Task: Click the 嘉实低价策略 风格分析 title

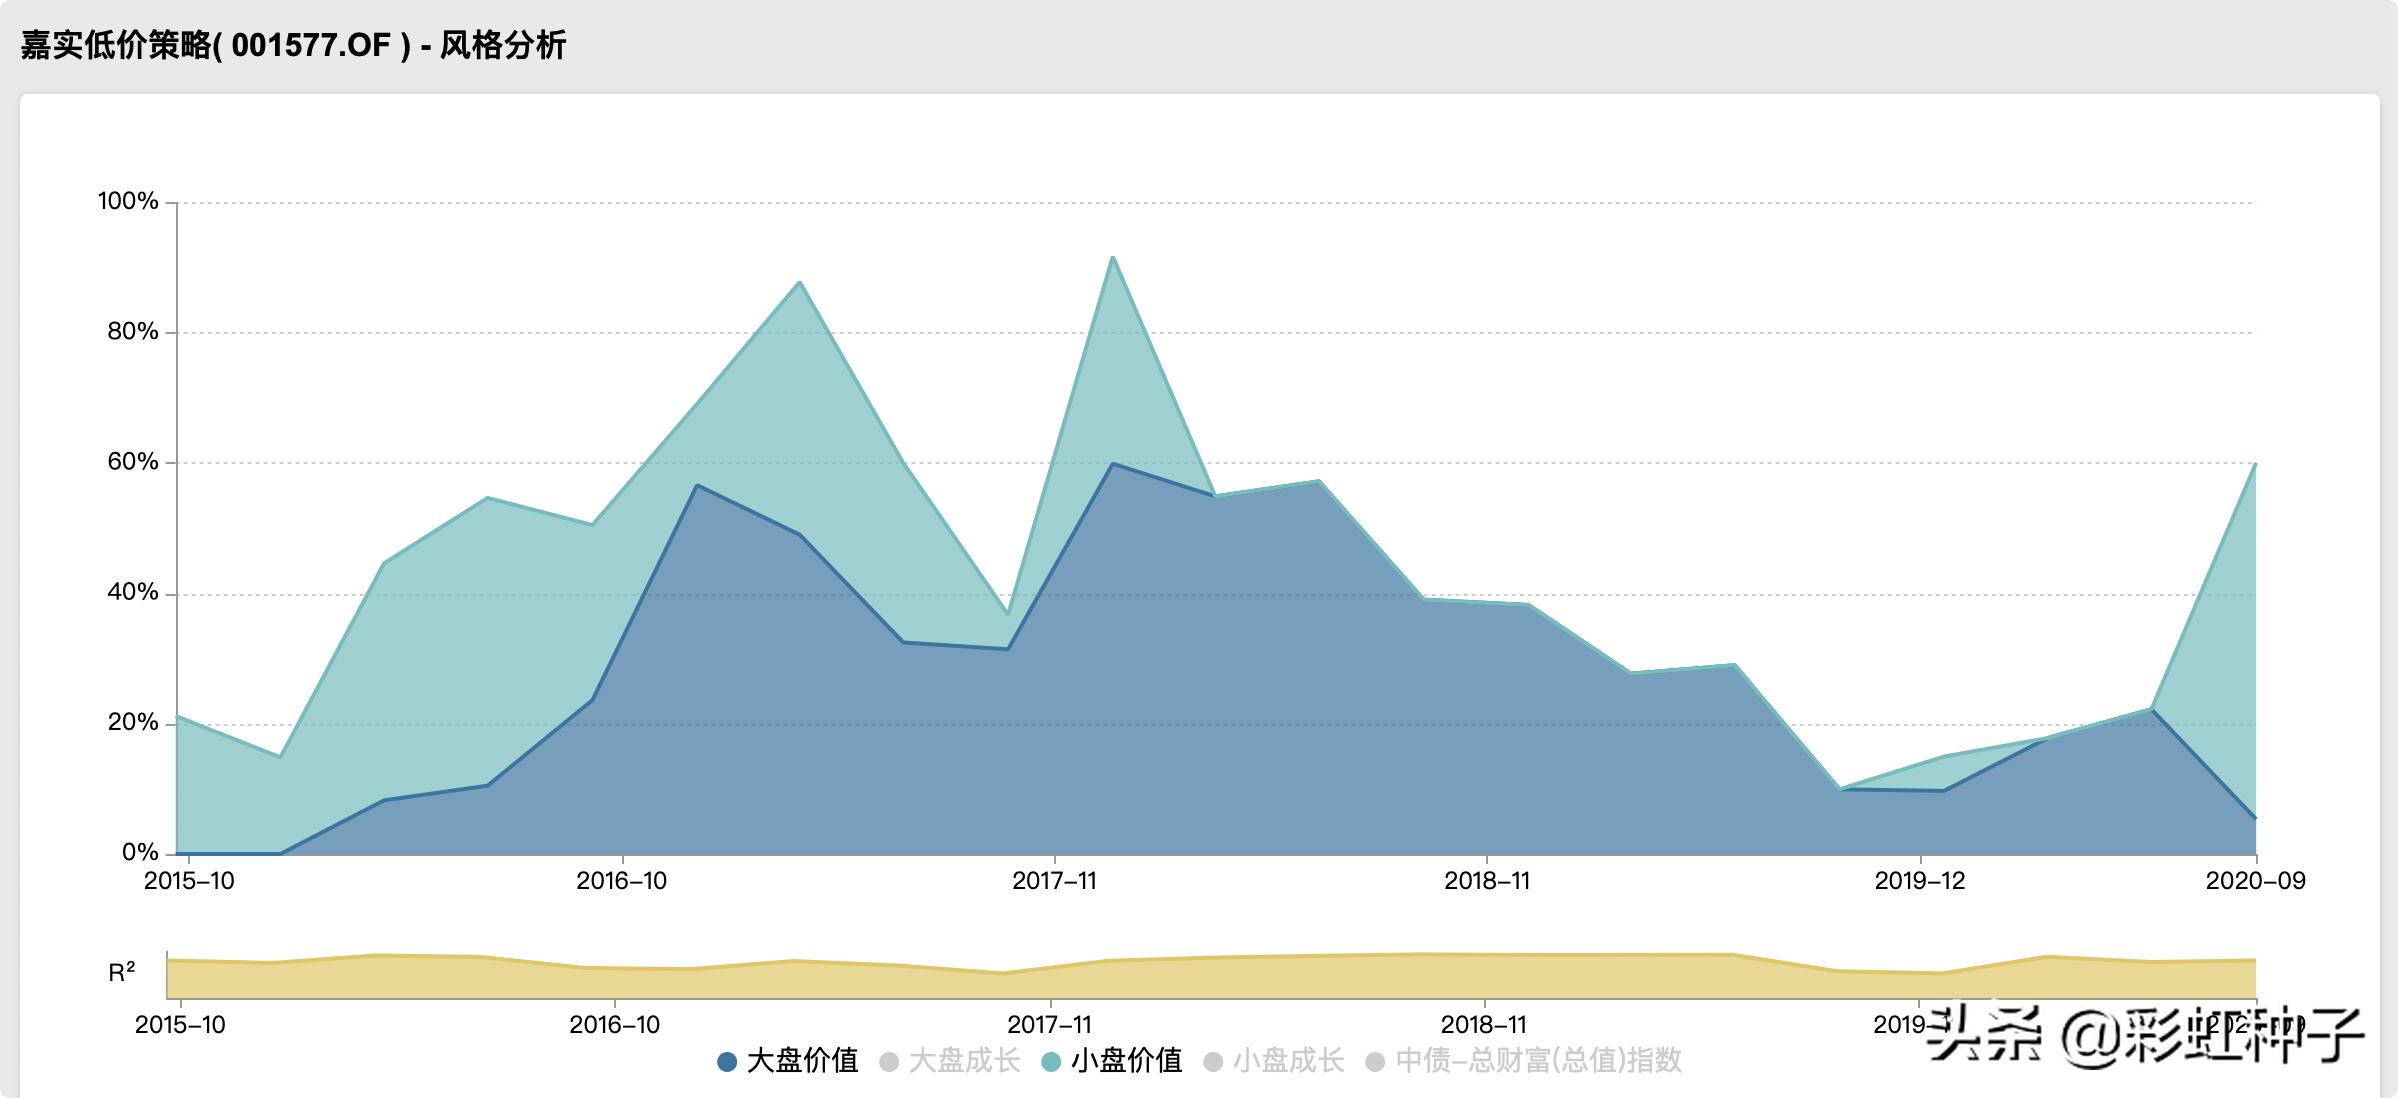Action: (x=293, y=45)
